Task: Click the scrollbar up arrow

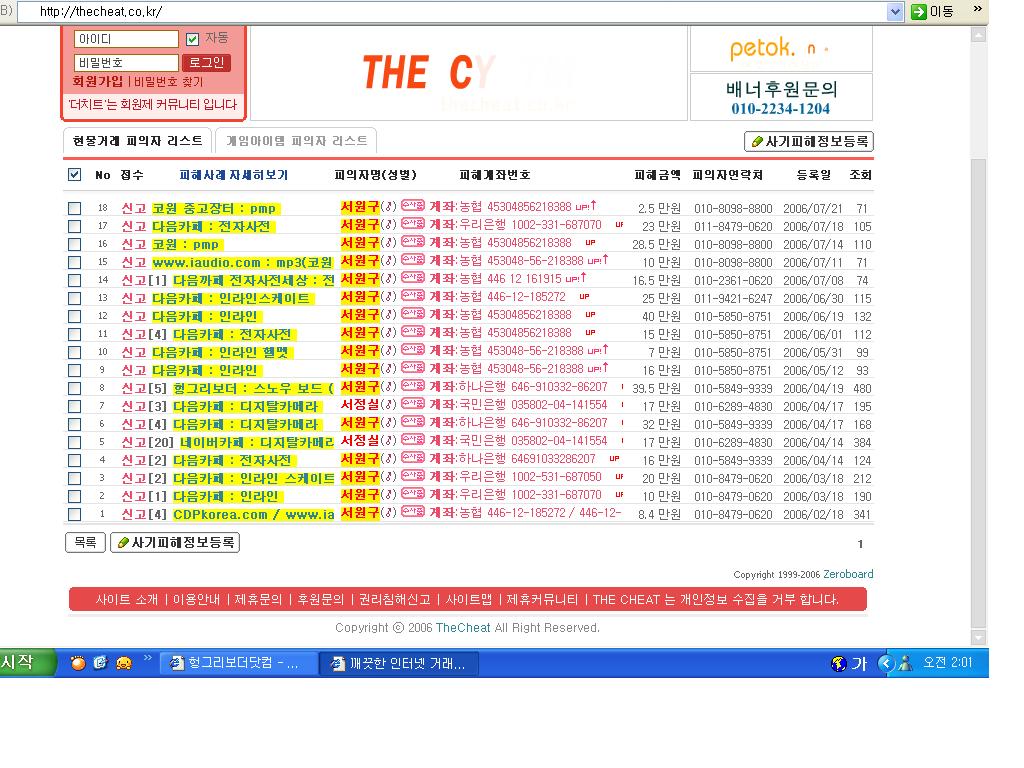Action: [978, 35]
